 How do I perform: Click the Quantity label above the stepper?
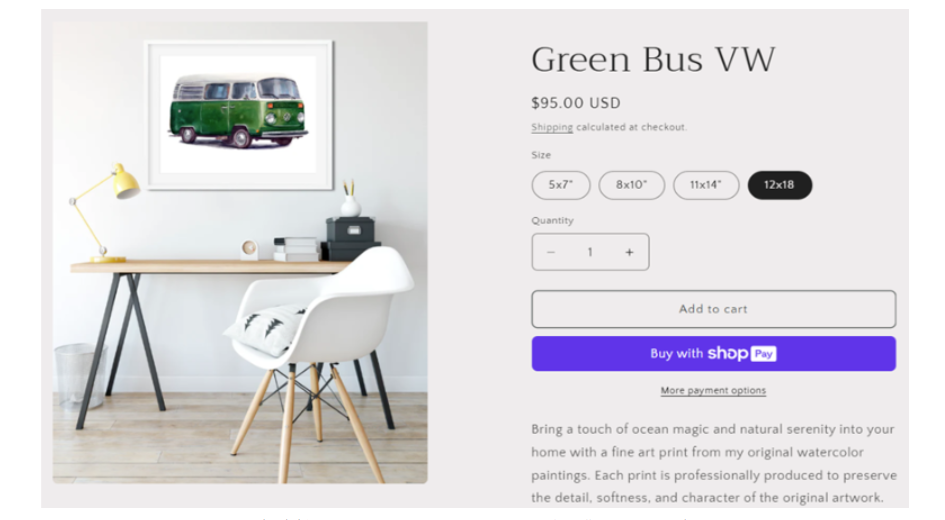click(x=552, y=221)
